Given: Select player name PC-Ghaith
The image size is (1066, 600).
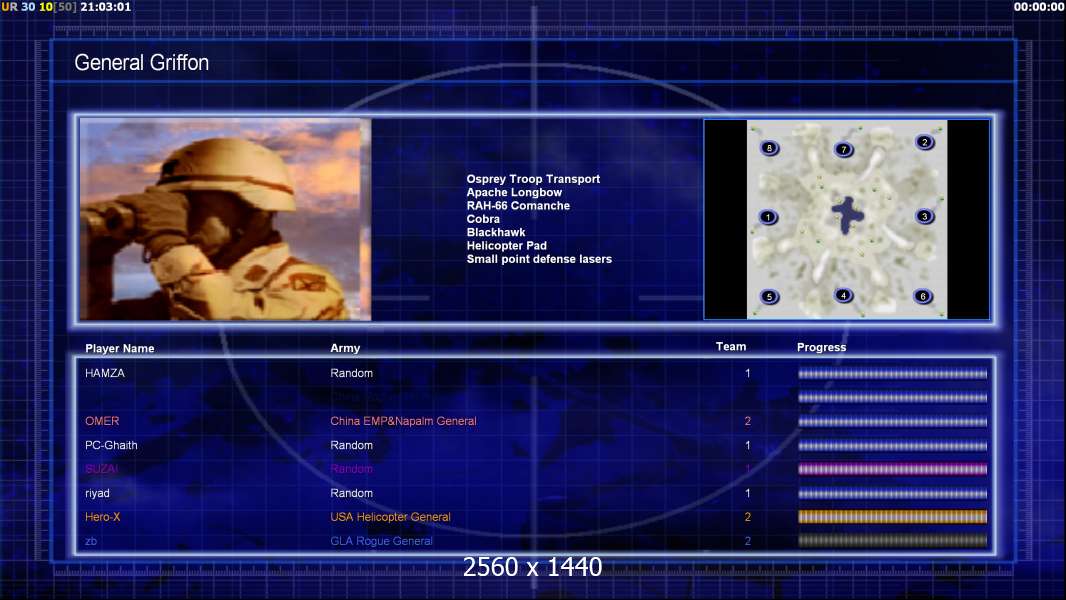Looking at the screenshot, I should point(111,445).
